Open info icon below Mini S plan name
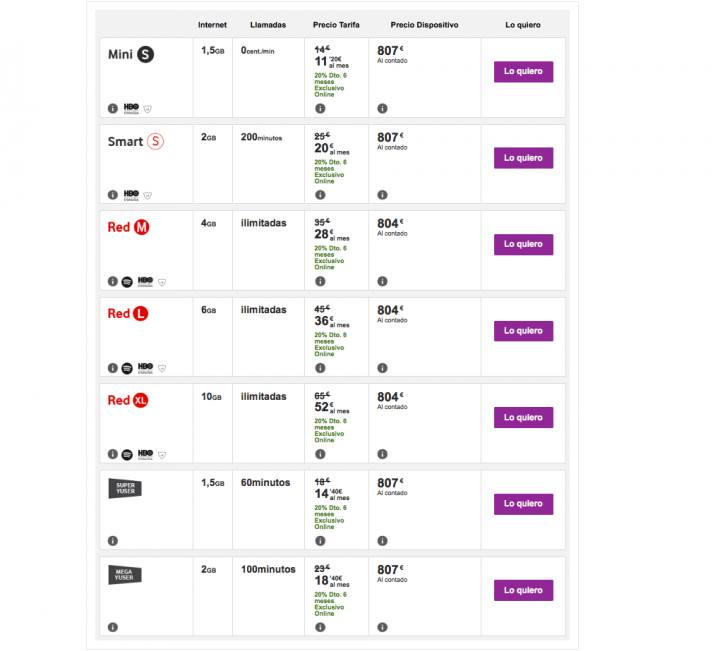Image resolution: width=720 pixels, height=651 pixels. (112, 108)
